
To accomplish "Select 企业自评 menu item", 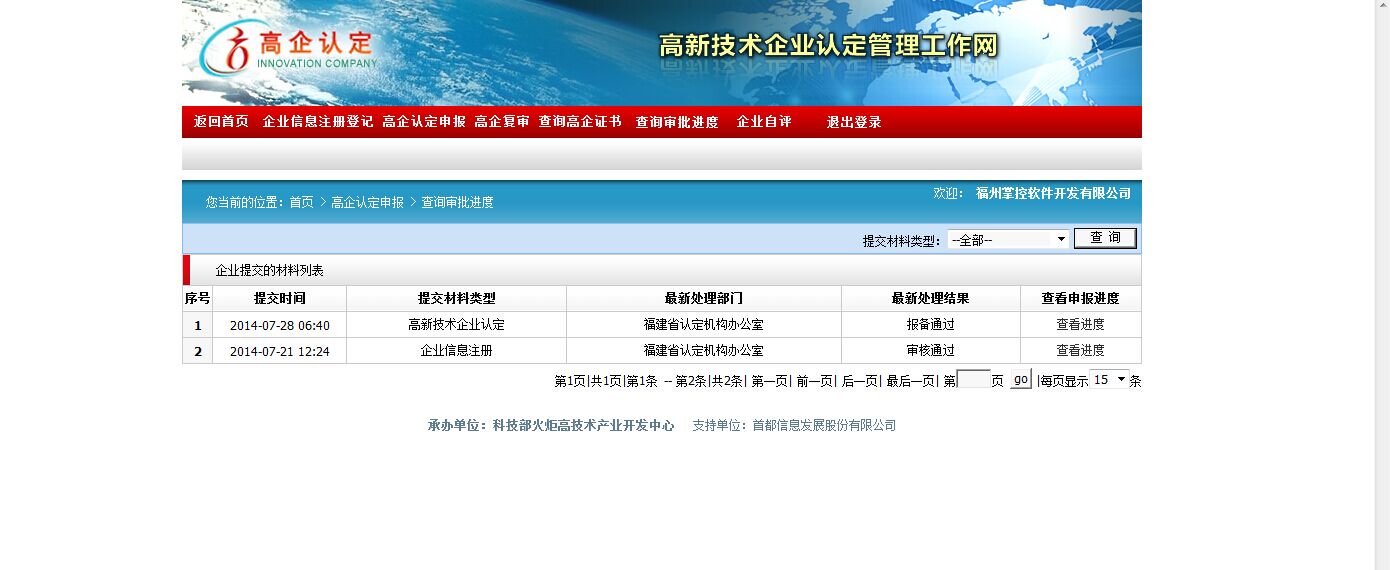I will (764, 122).
